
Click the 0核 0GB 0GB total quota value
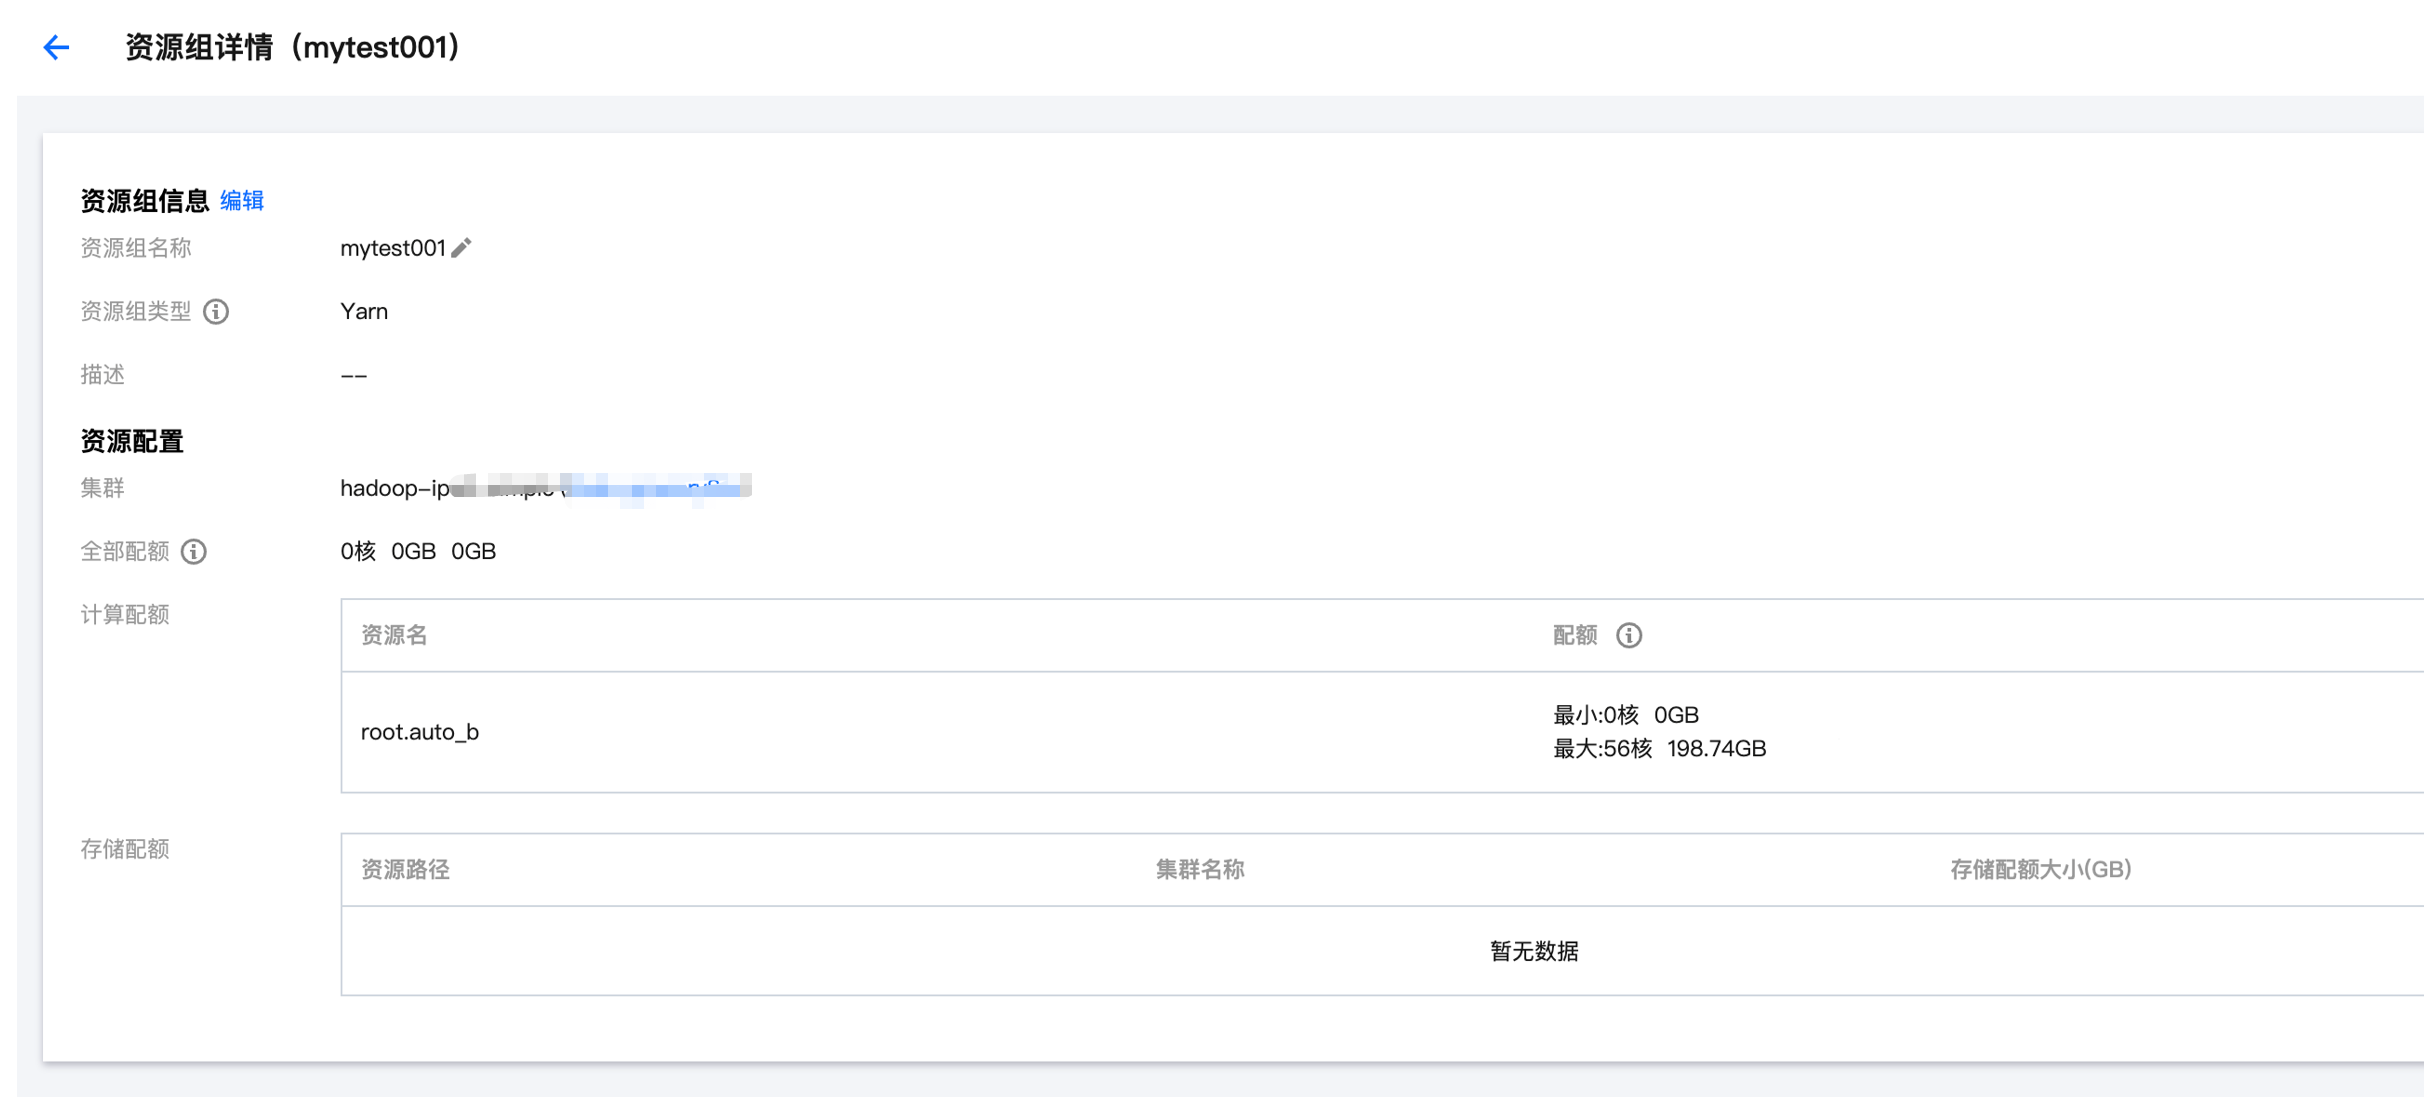418,552
